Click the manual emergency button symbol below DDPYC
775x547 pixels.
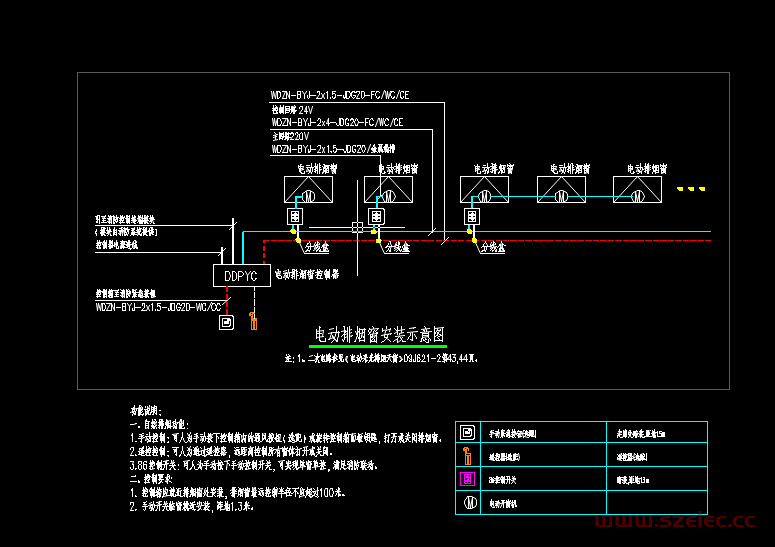pos(226,323)
